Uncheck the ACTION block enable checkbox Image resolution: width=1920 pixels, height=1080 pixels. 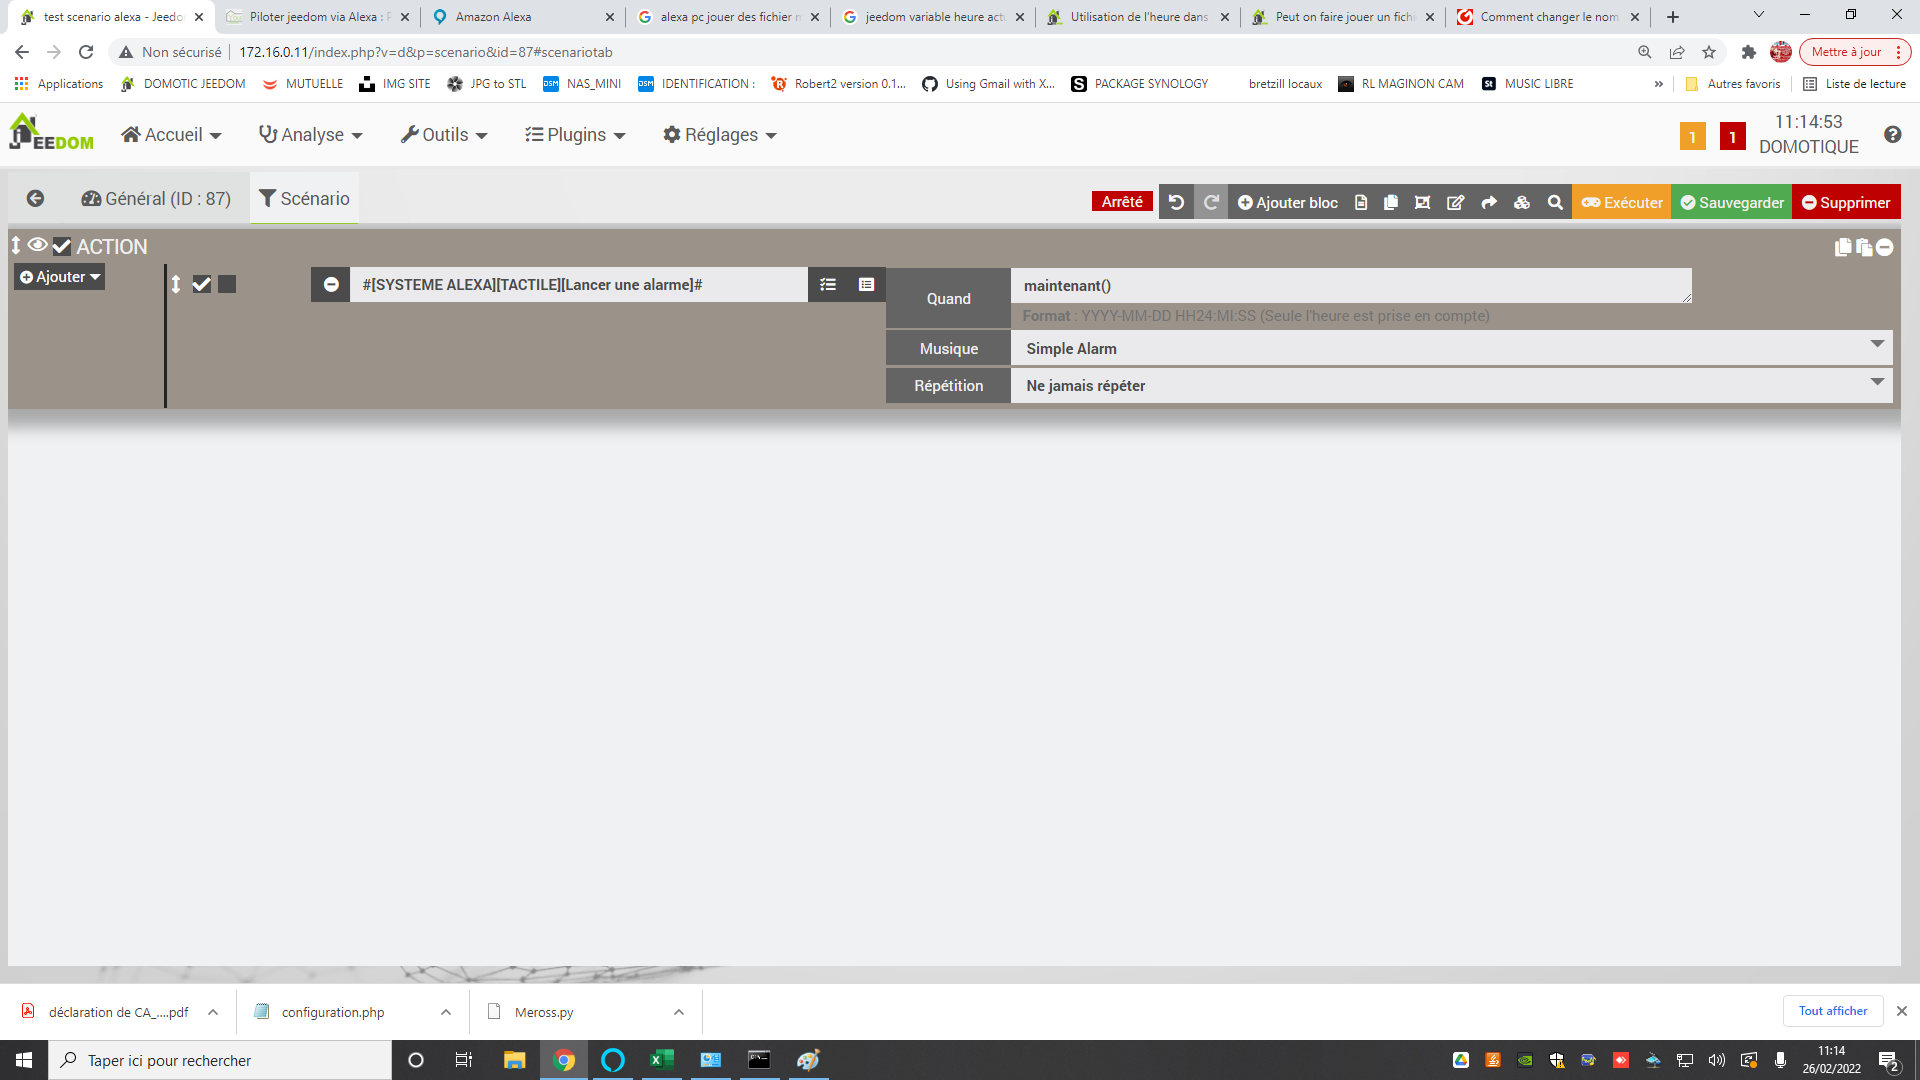pos(62,246)
